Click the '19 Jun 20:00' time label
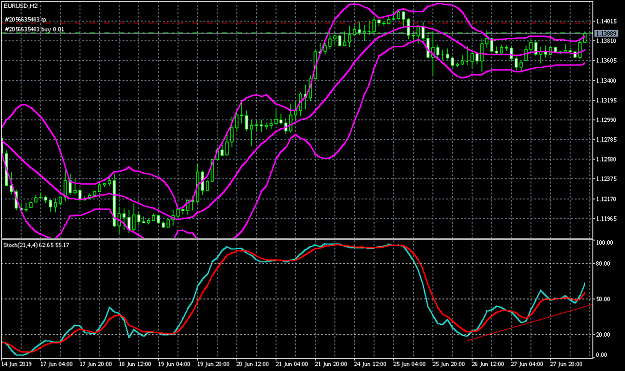Screen dimensions: 625x371 [213, 364]
